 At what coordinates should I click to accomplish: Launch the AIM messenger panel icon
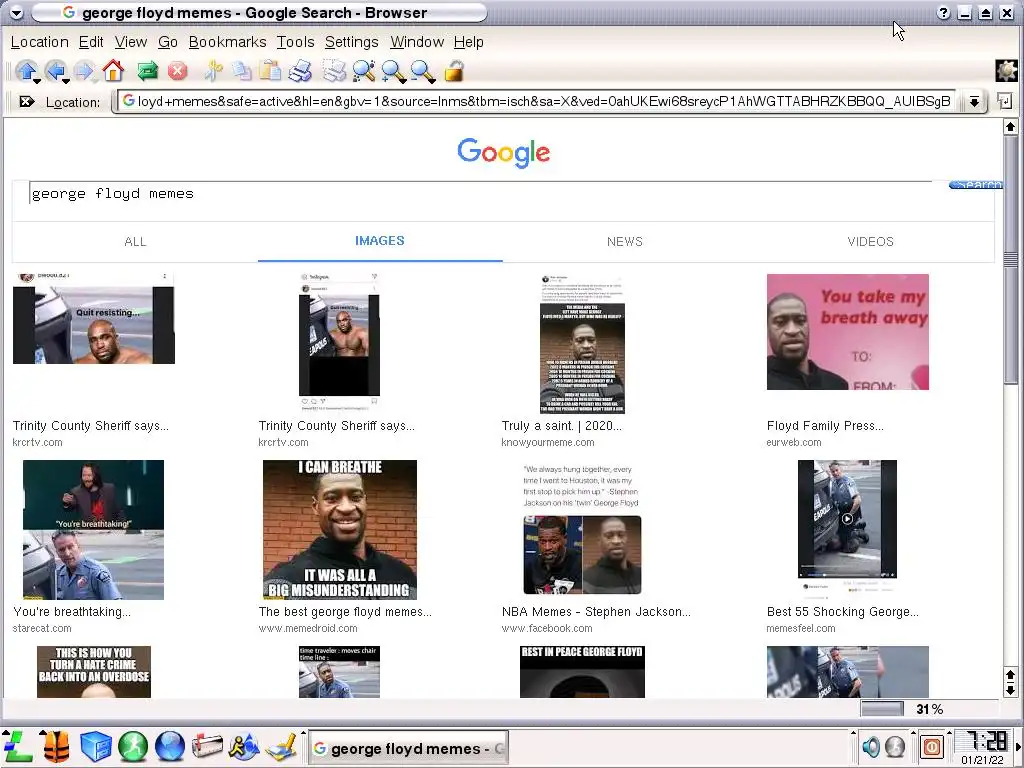tap(244, 746)
